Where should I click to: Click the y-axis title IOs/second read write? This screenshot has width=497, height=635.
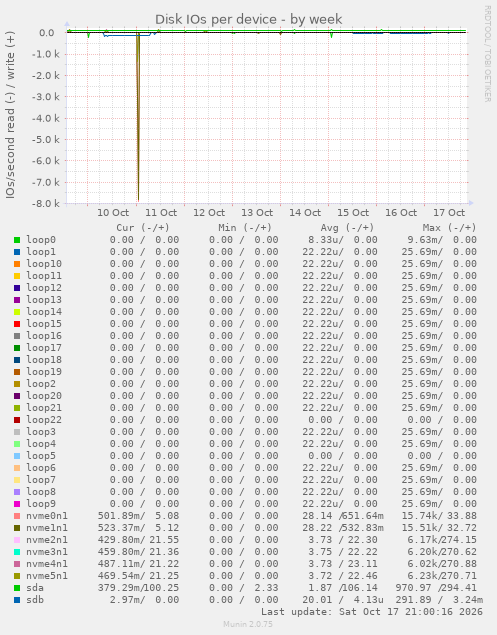pos(10,115)
